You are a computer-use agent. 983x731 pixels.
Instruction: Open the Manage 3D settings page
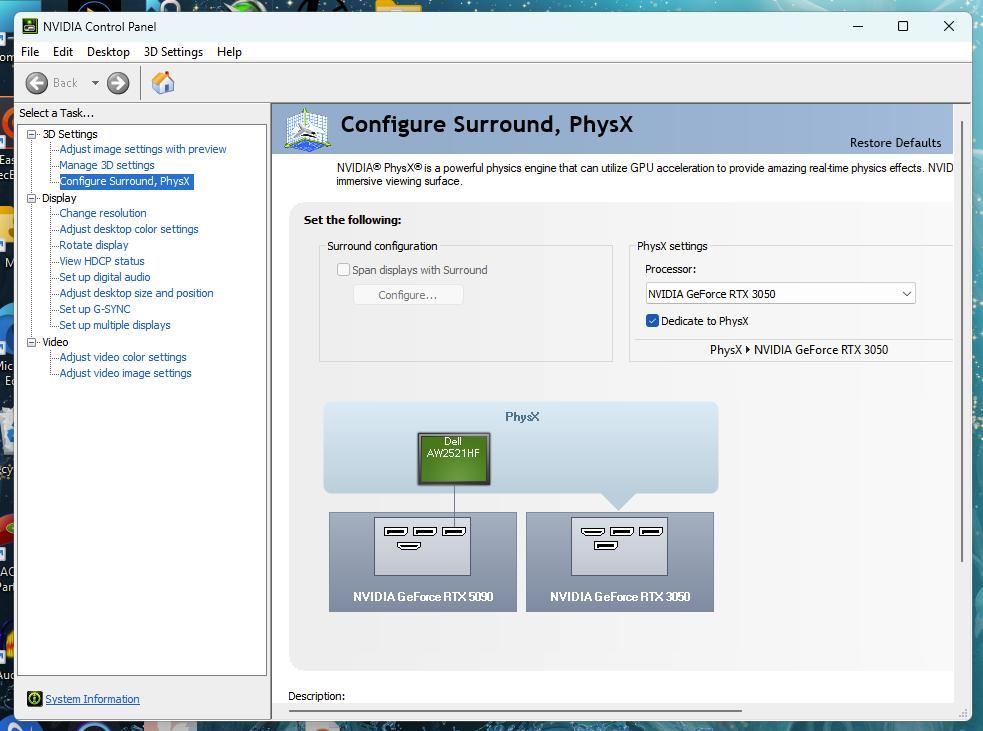click(107, 165)
